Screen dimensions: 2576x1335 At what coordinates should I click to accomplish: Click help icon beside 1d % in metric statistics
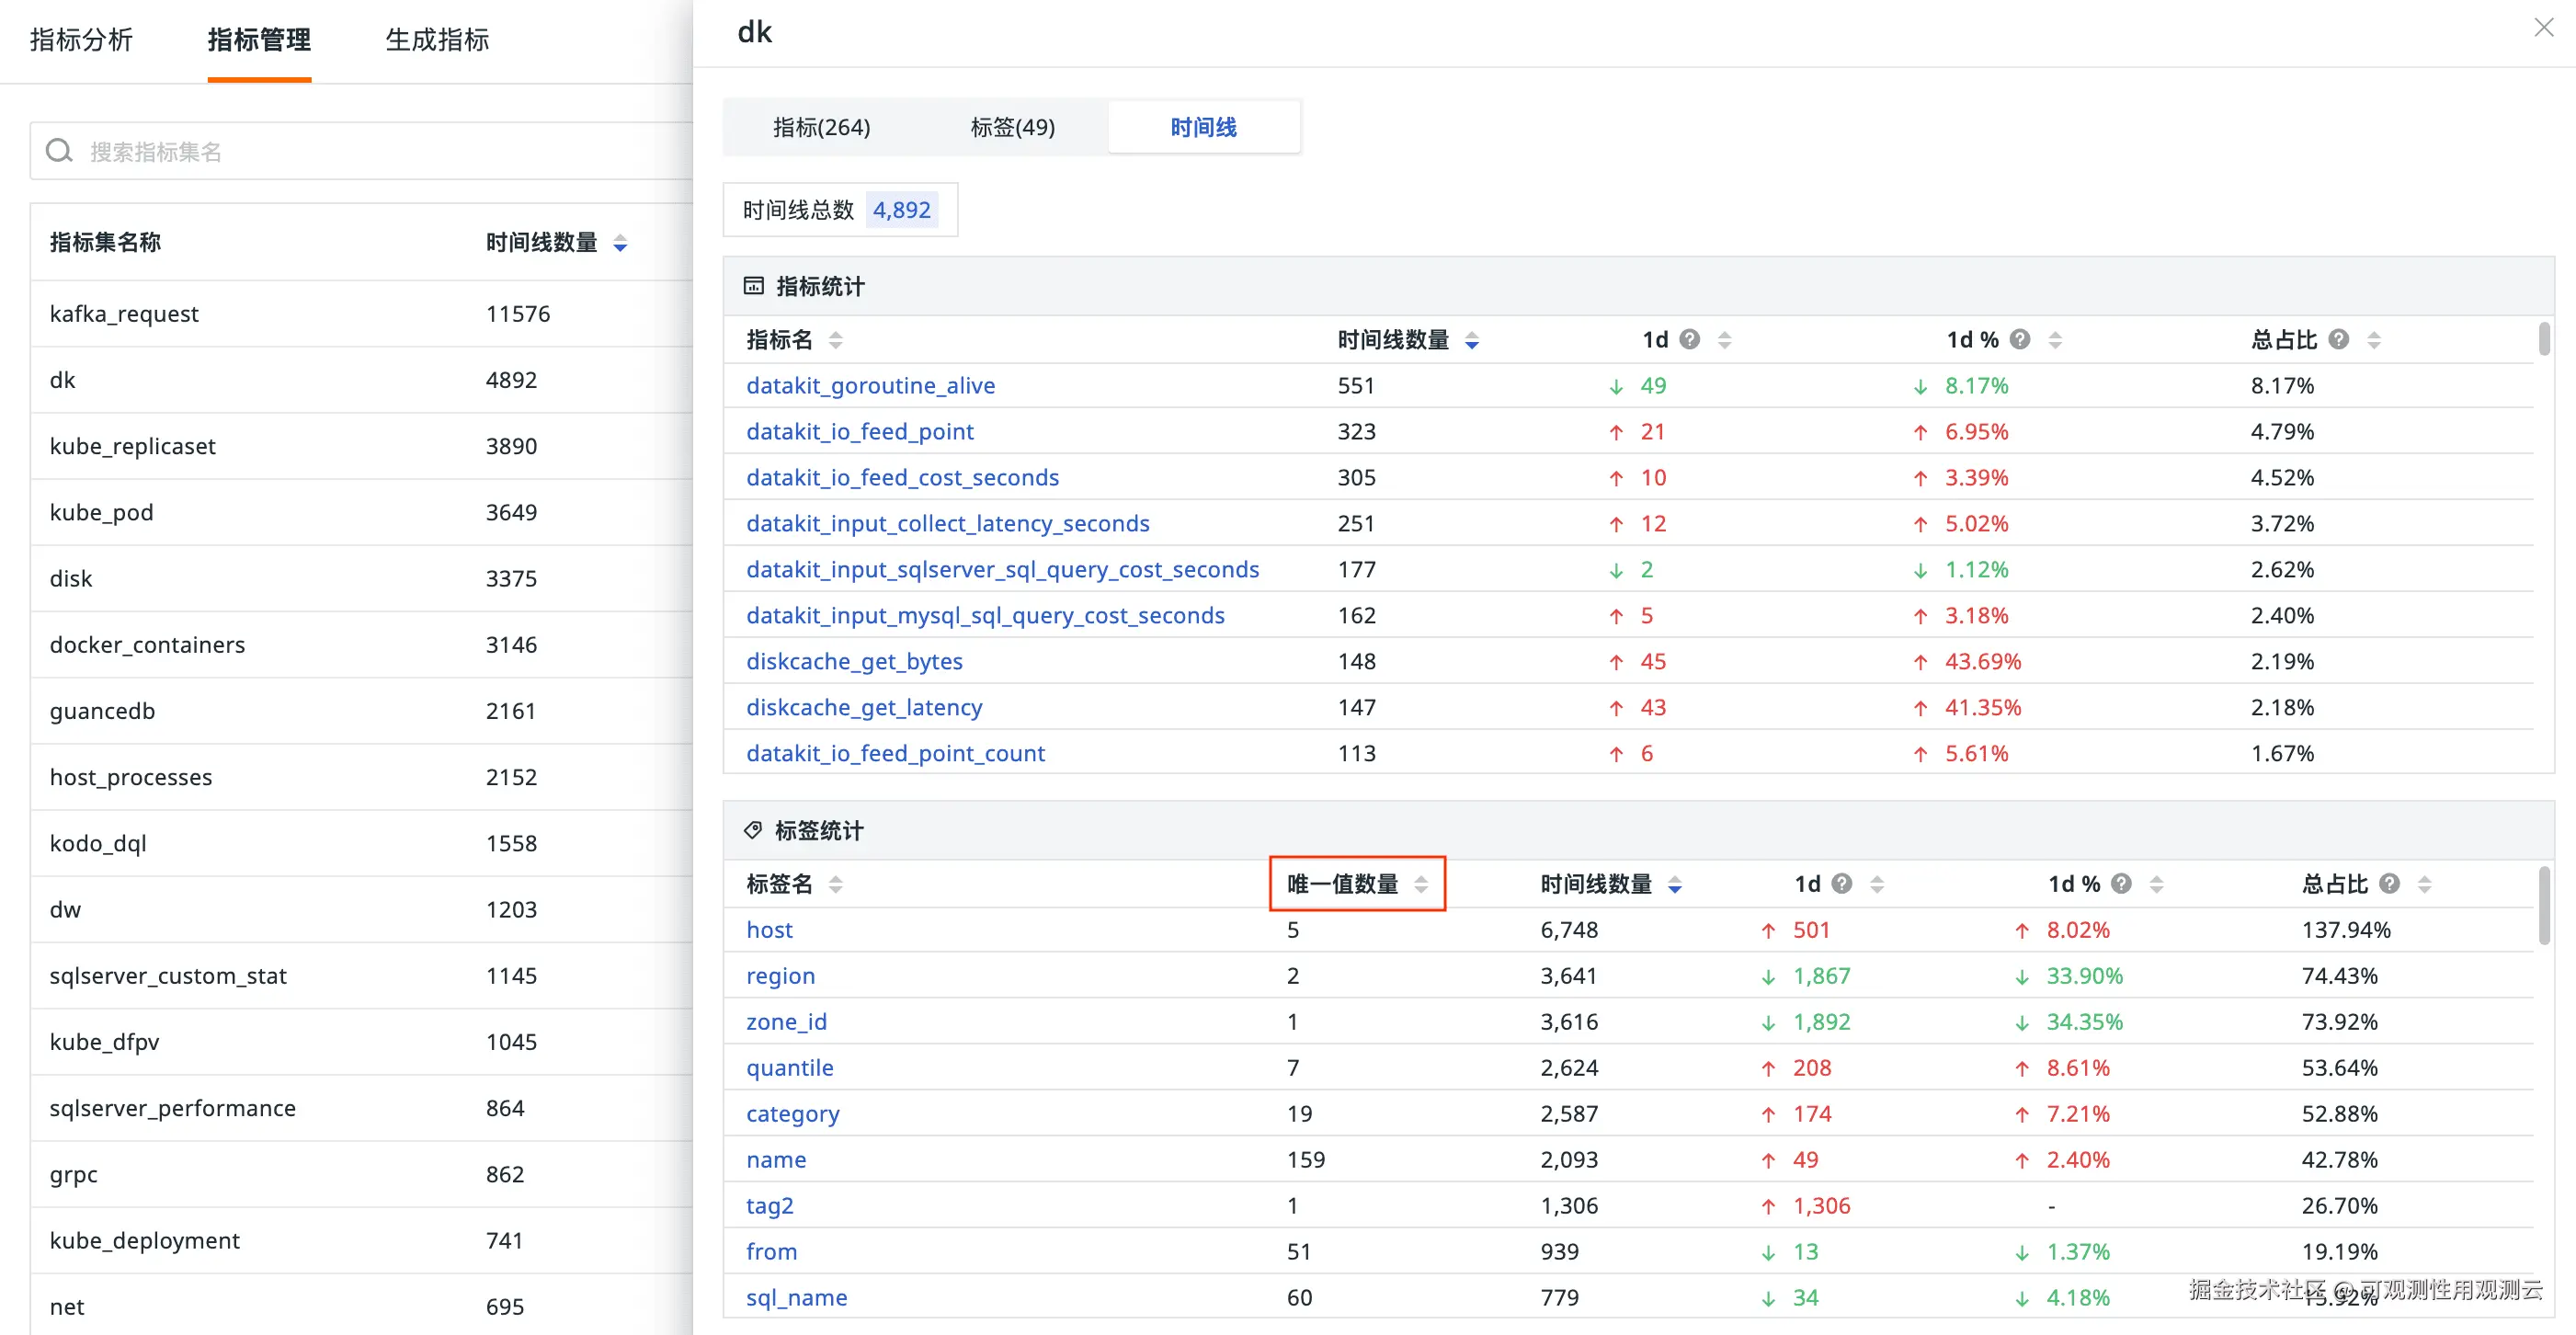pos(2019,340)
